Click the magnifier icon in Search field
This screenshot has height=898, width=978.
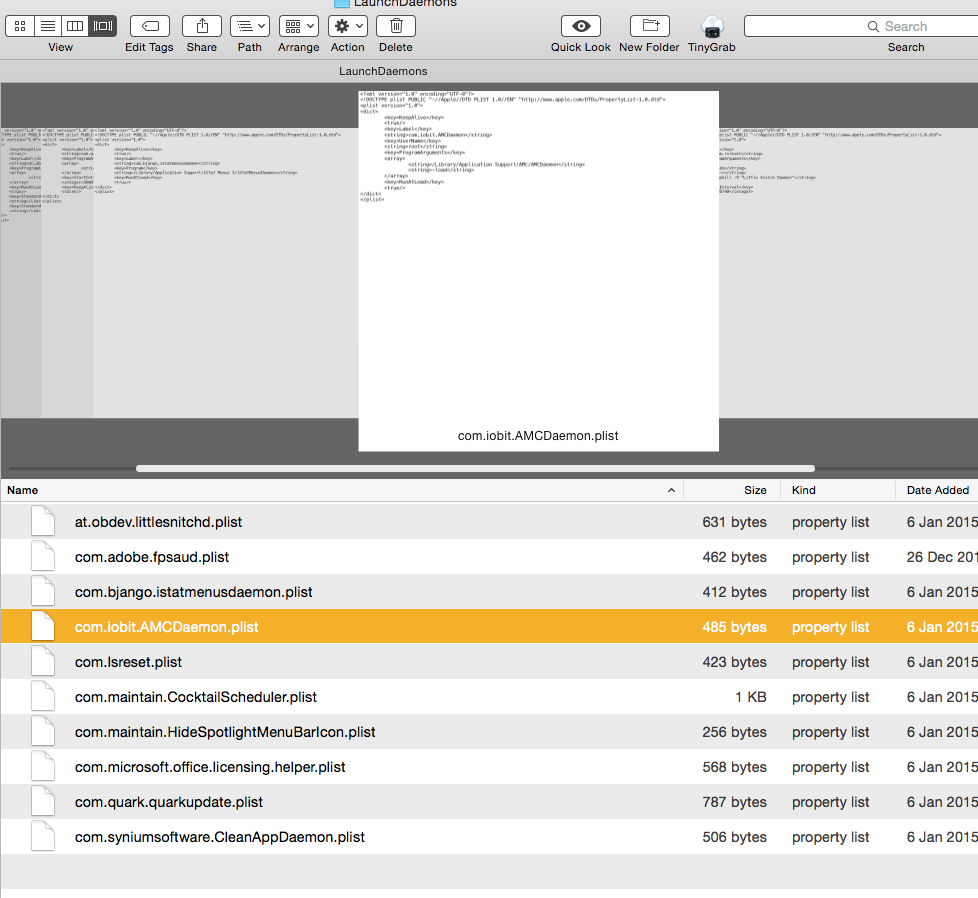(x=873, y=26)
